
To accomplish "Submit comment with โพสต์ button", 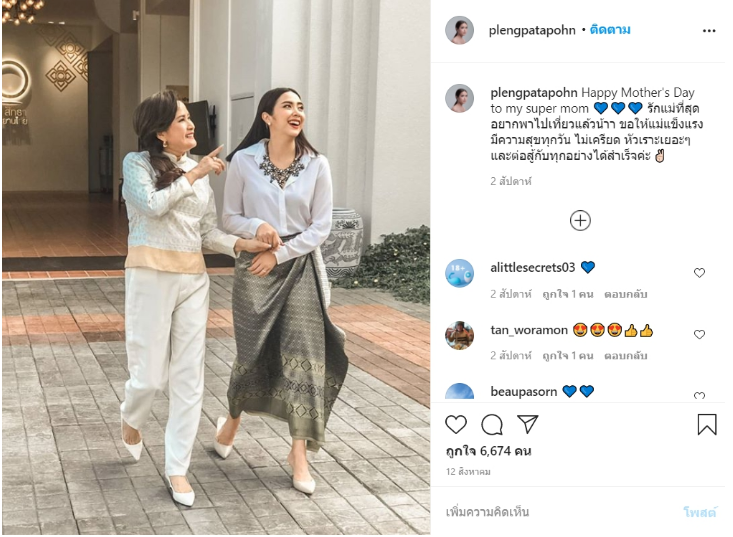I will click(x=699, y=512).
